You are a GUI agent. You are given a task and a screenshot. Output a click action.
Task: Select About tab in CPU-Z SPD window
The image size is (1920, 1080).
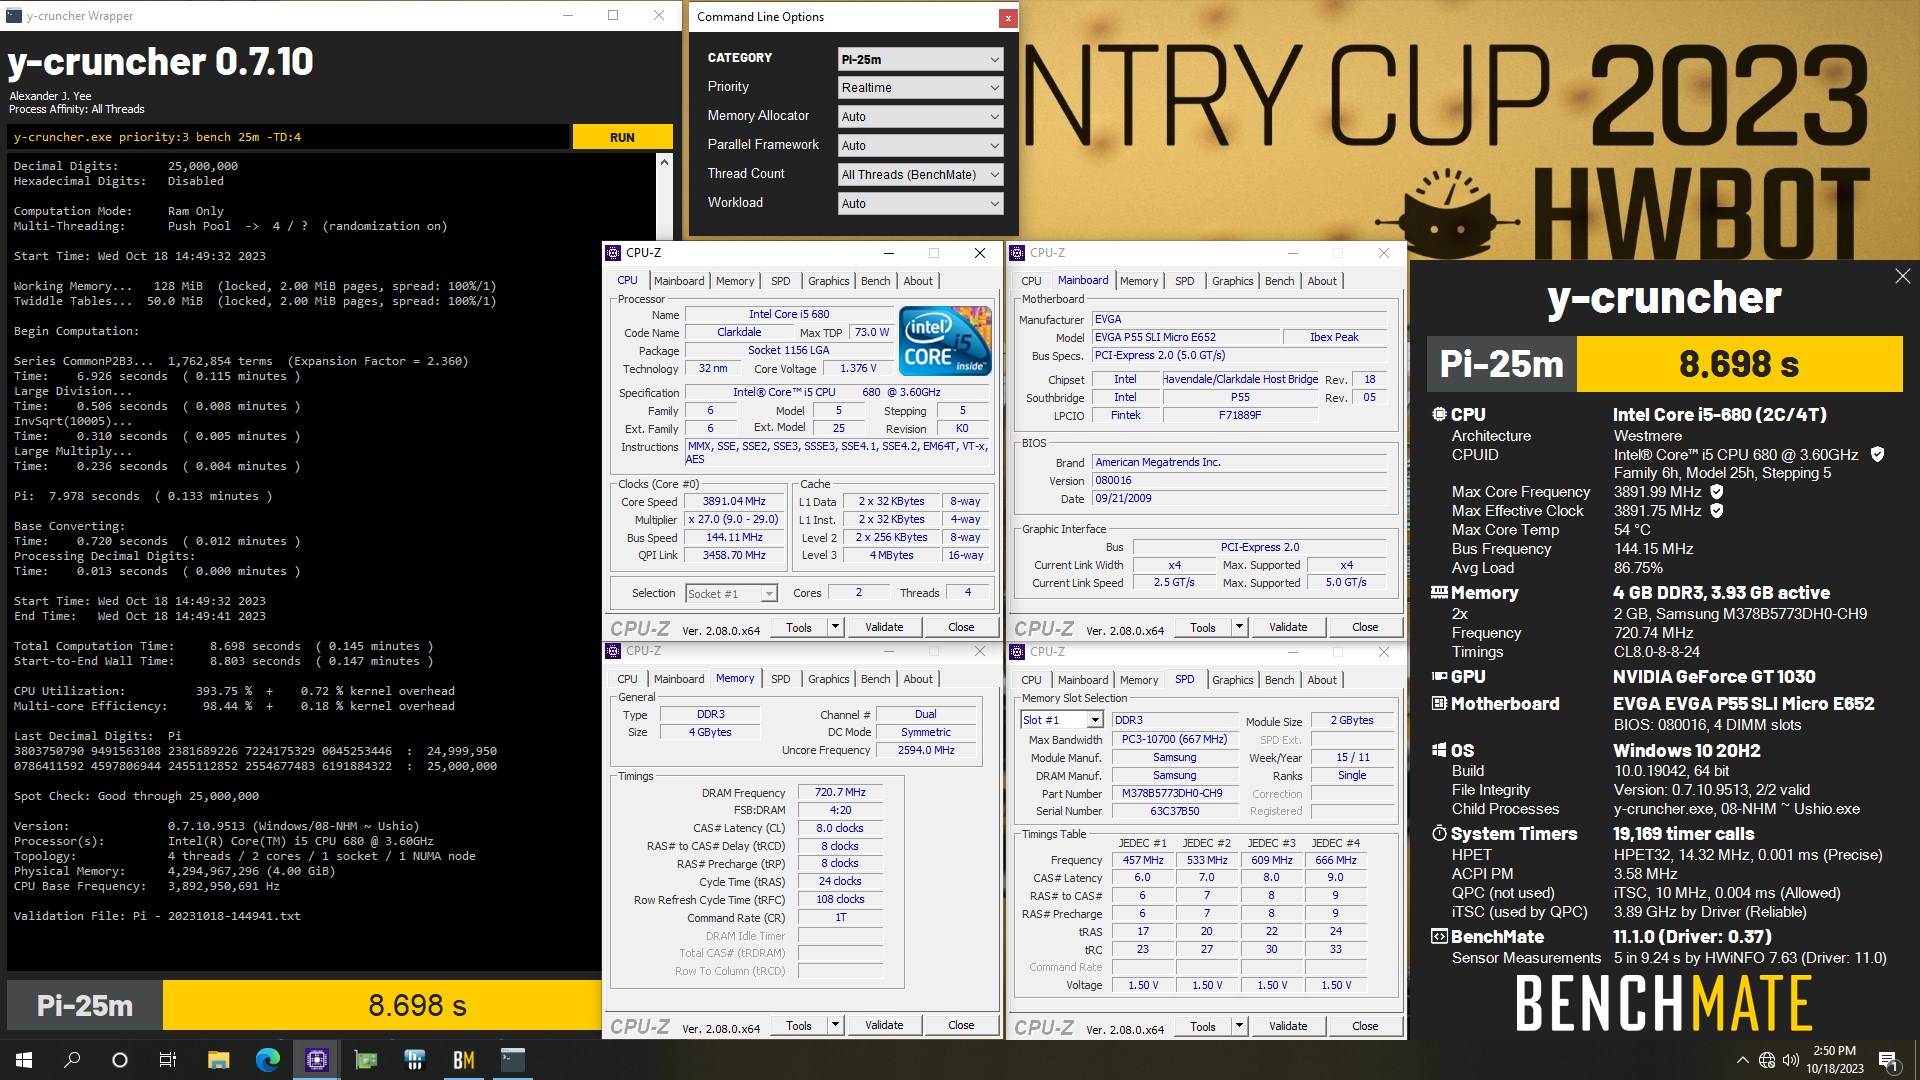tap(1322, 680)
